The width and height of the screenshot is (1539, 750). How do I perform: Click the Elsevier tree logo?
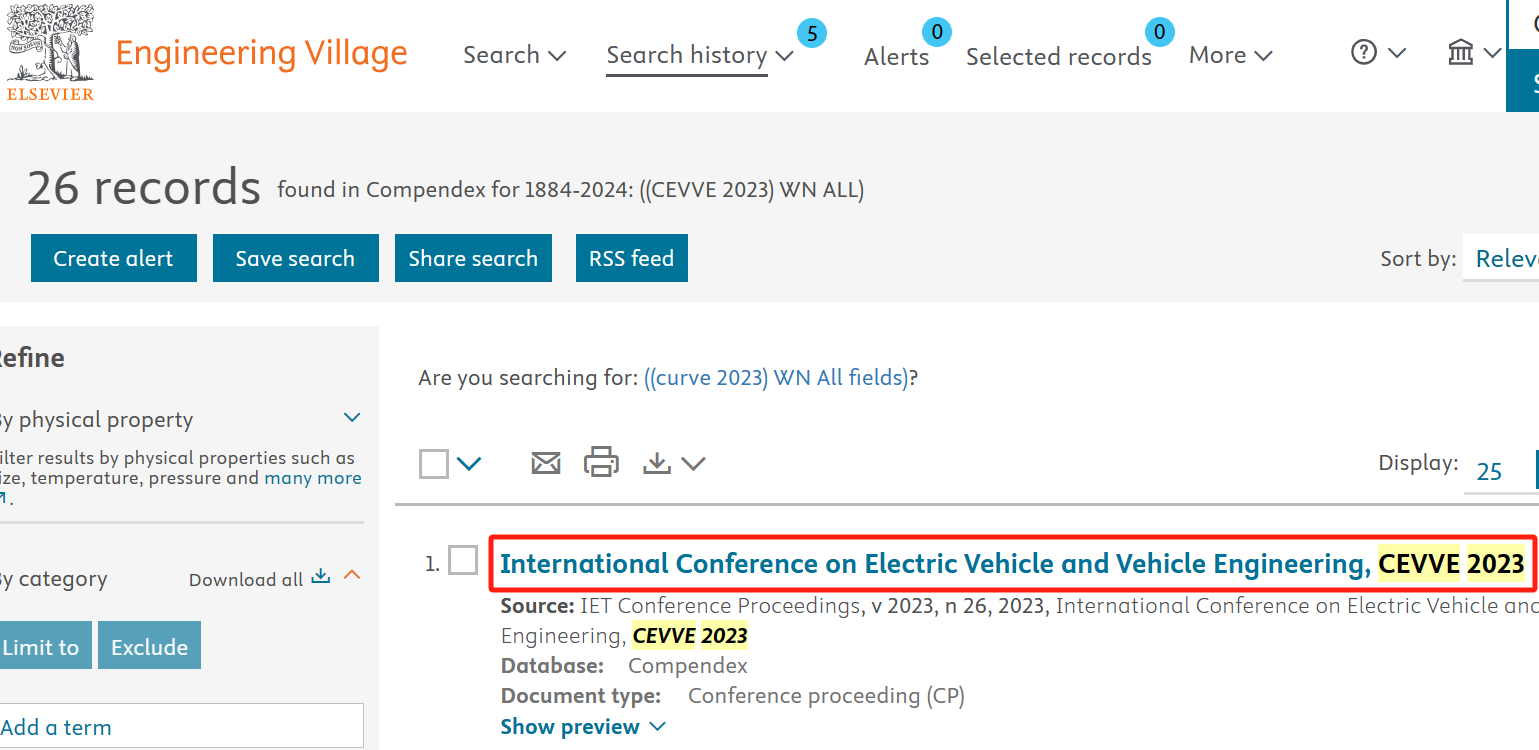(50, 45)
